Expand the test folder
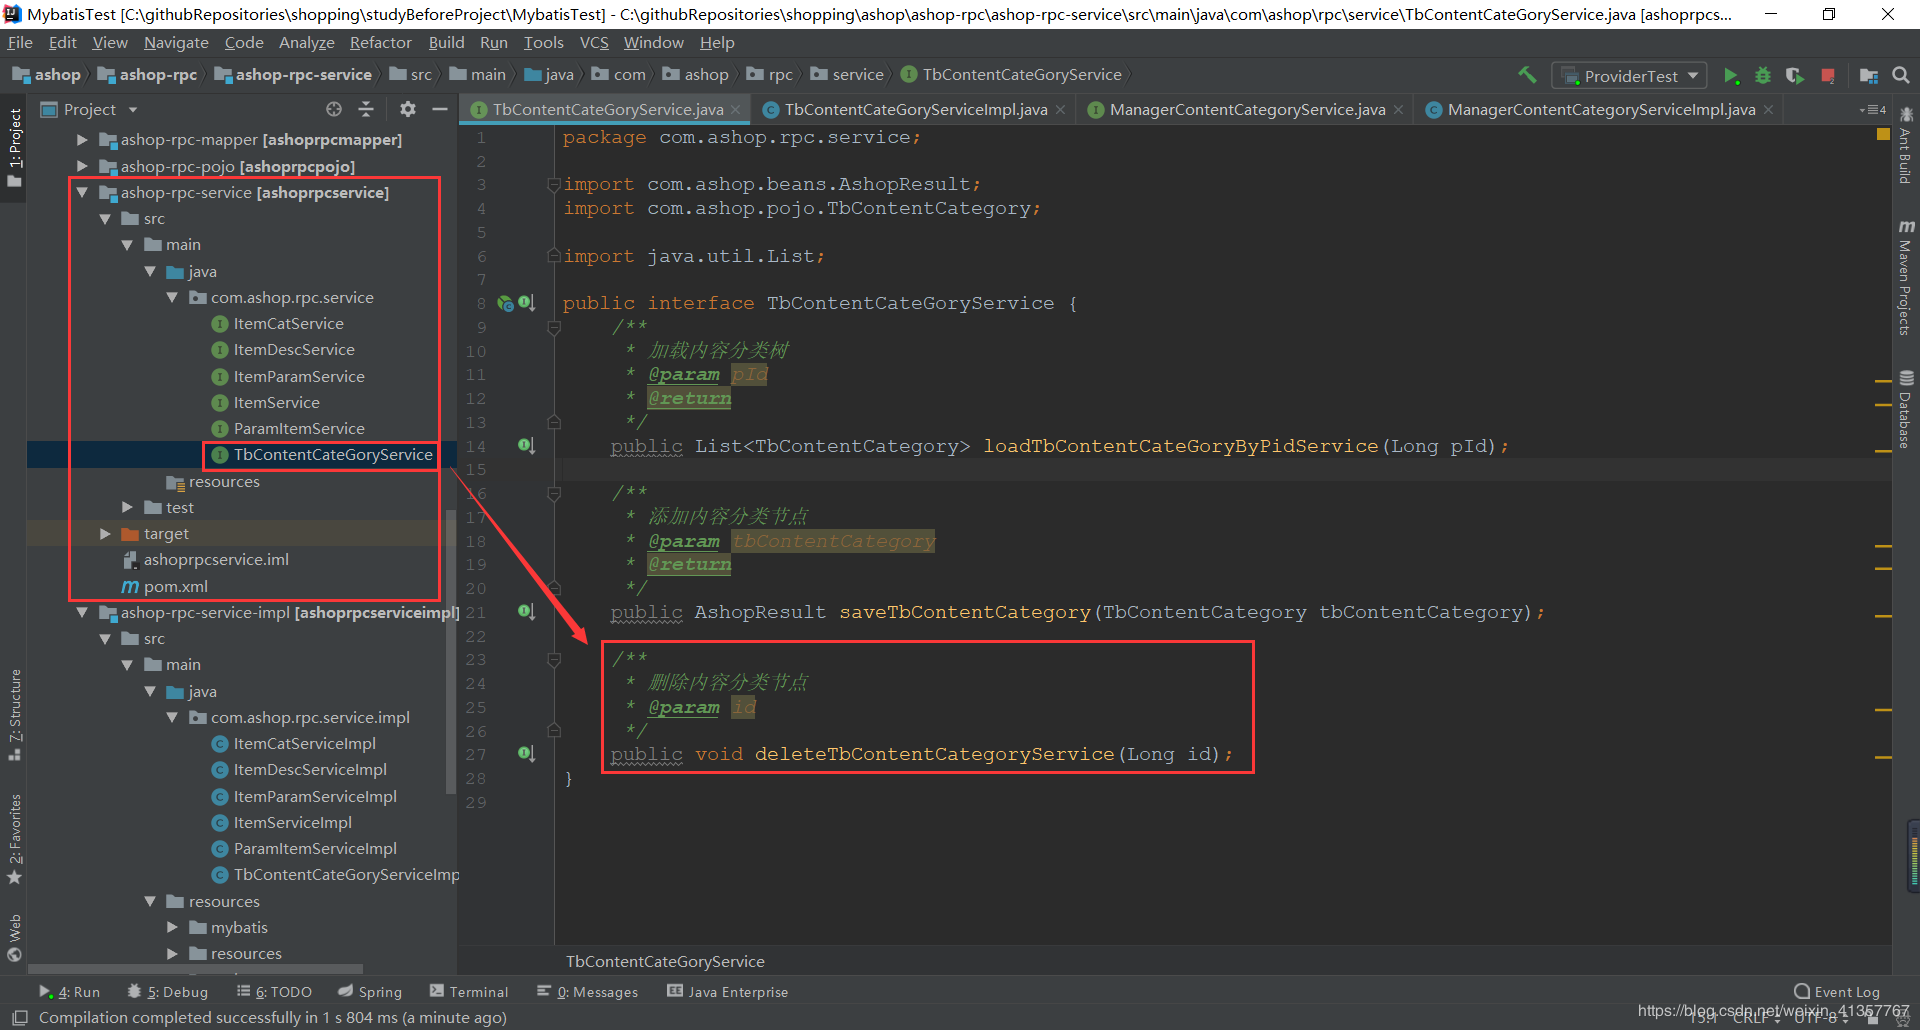Image resolution: width=1920 pixels, height=1030 pixels. pos(127,507)
